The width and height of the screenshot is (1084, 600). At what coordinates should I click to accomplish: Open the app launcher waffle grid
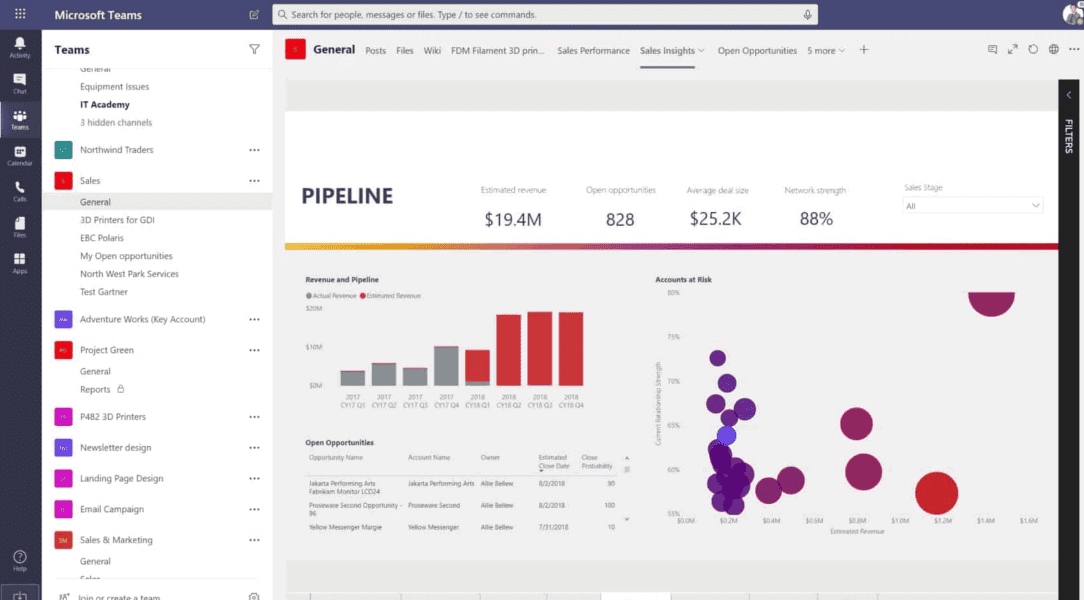pos(20,15)
